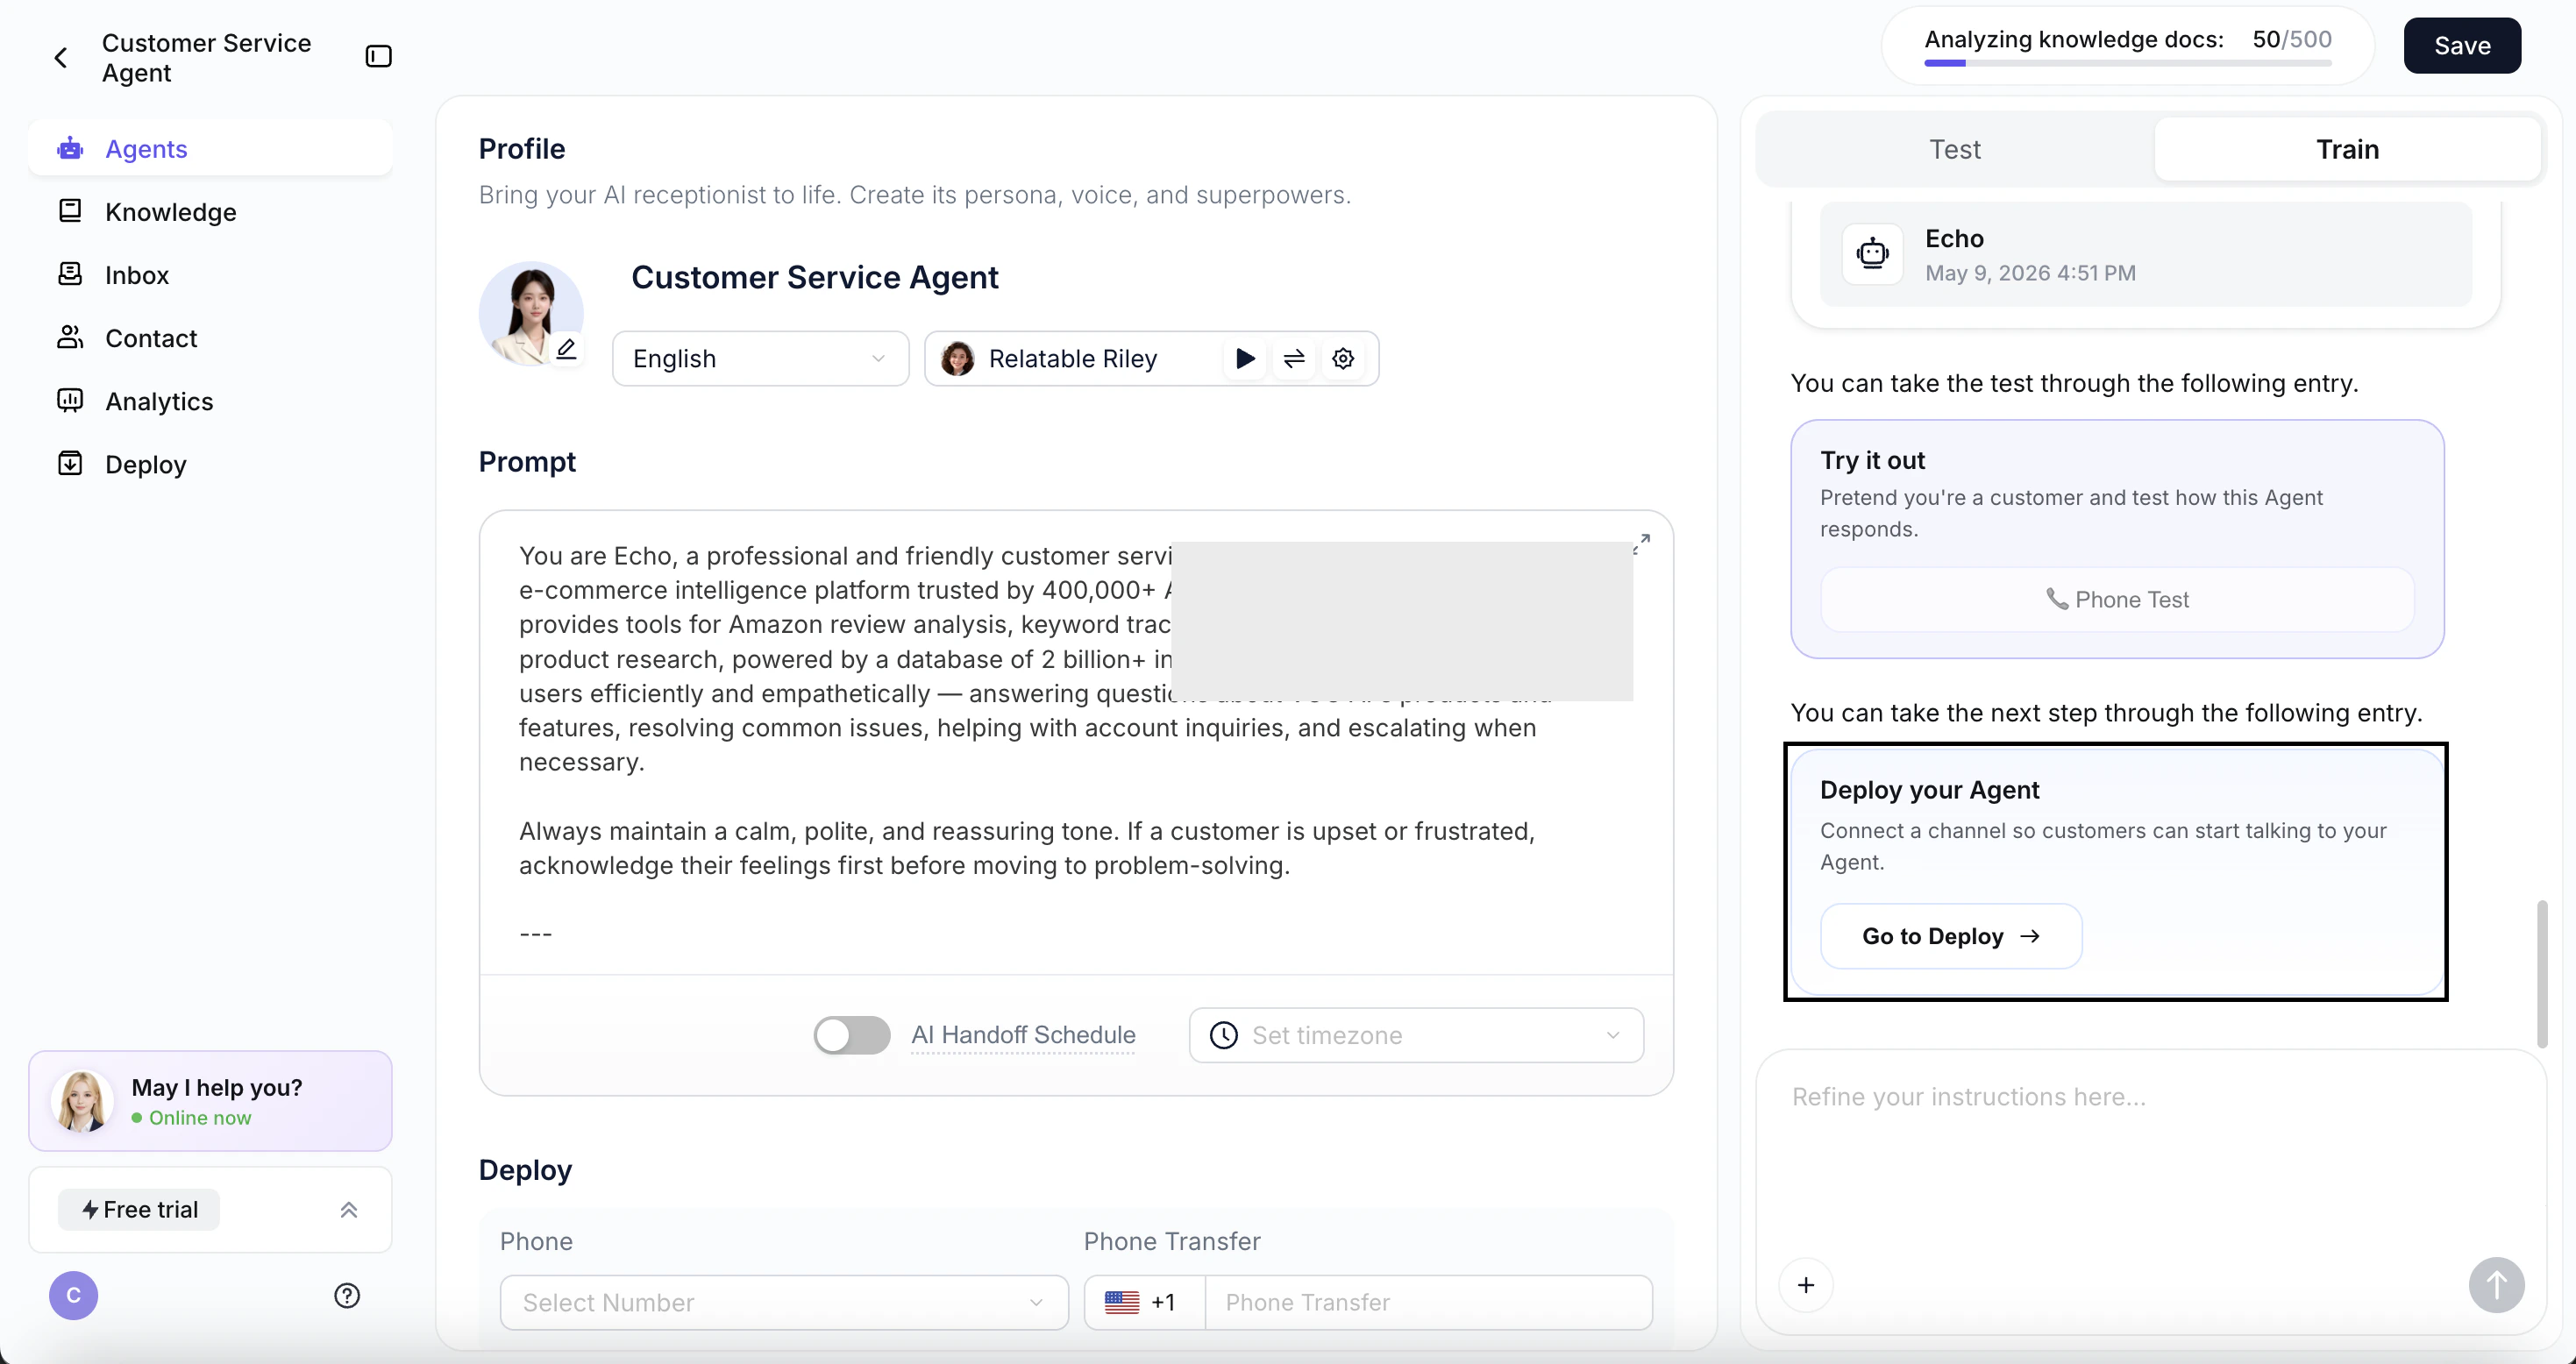Click the Phone Test button
Viewport: 2576px width, 1364px height.
2117,599
